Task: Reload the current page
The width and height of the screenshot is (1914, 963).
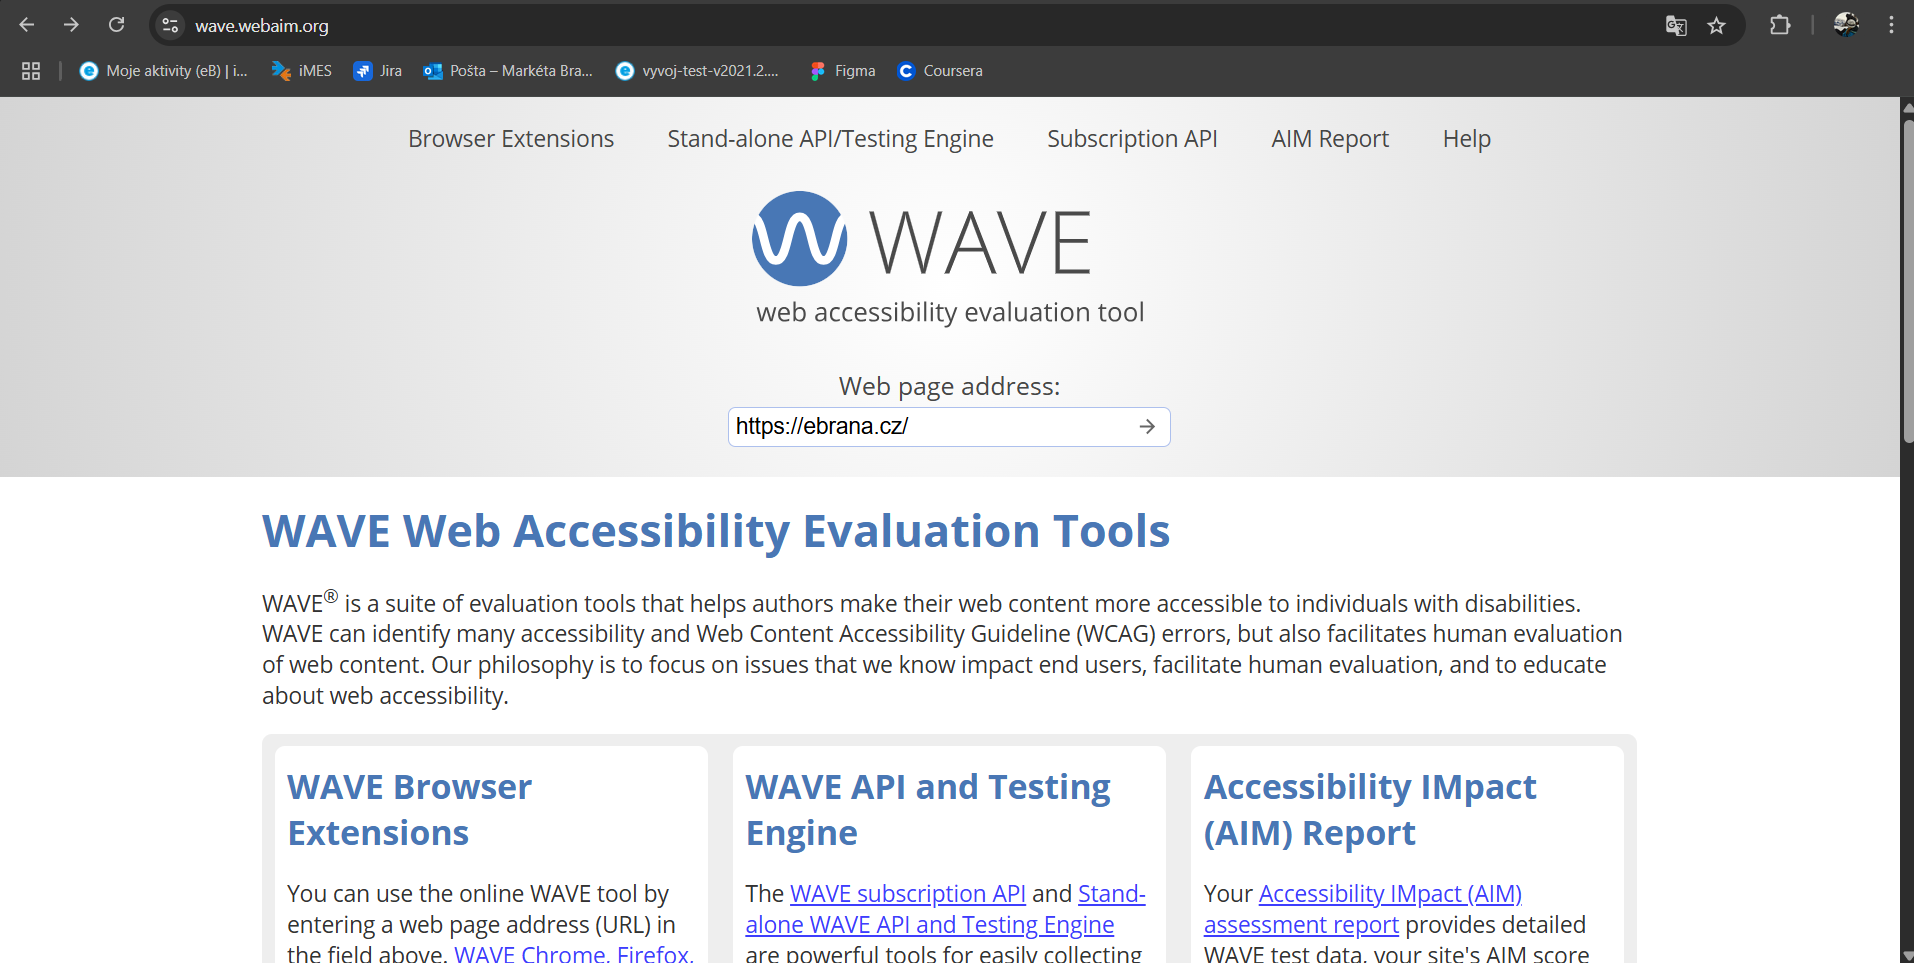Action: pyautogui.click(x=116, y=25)
